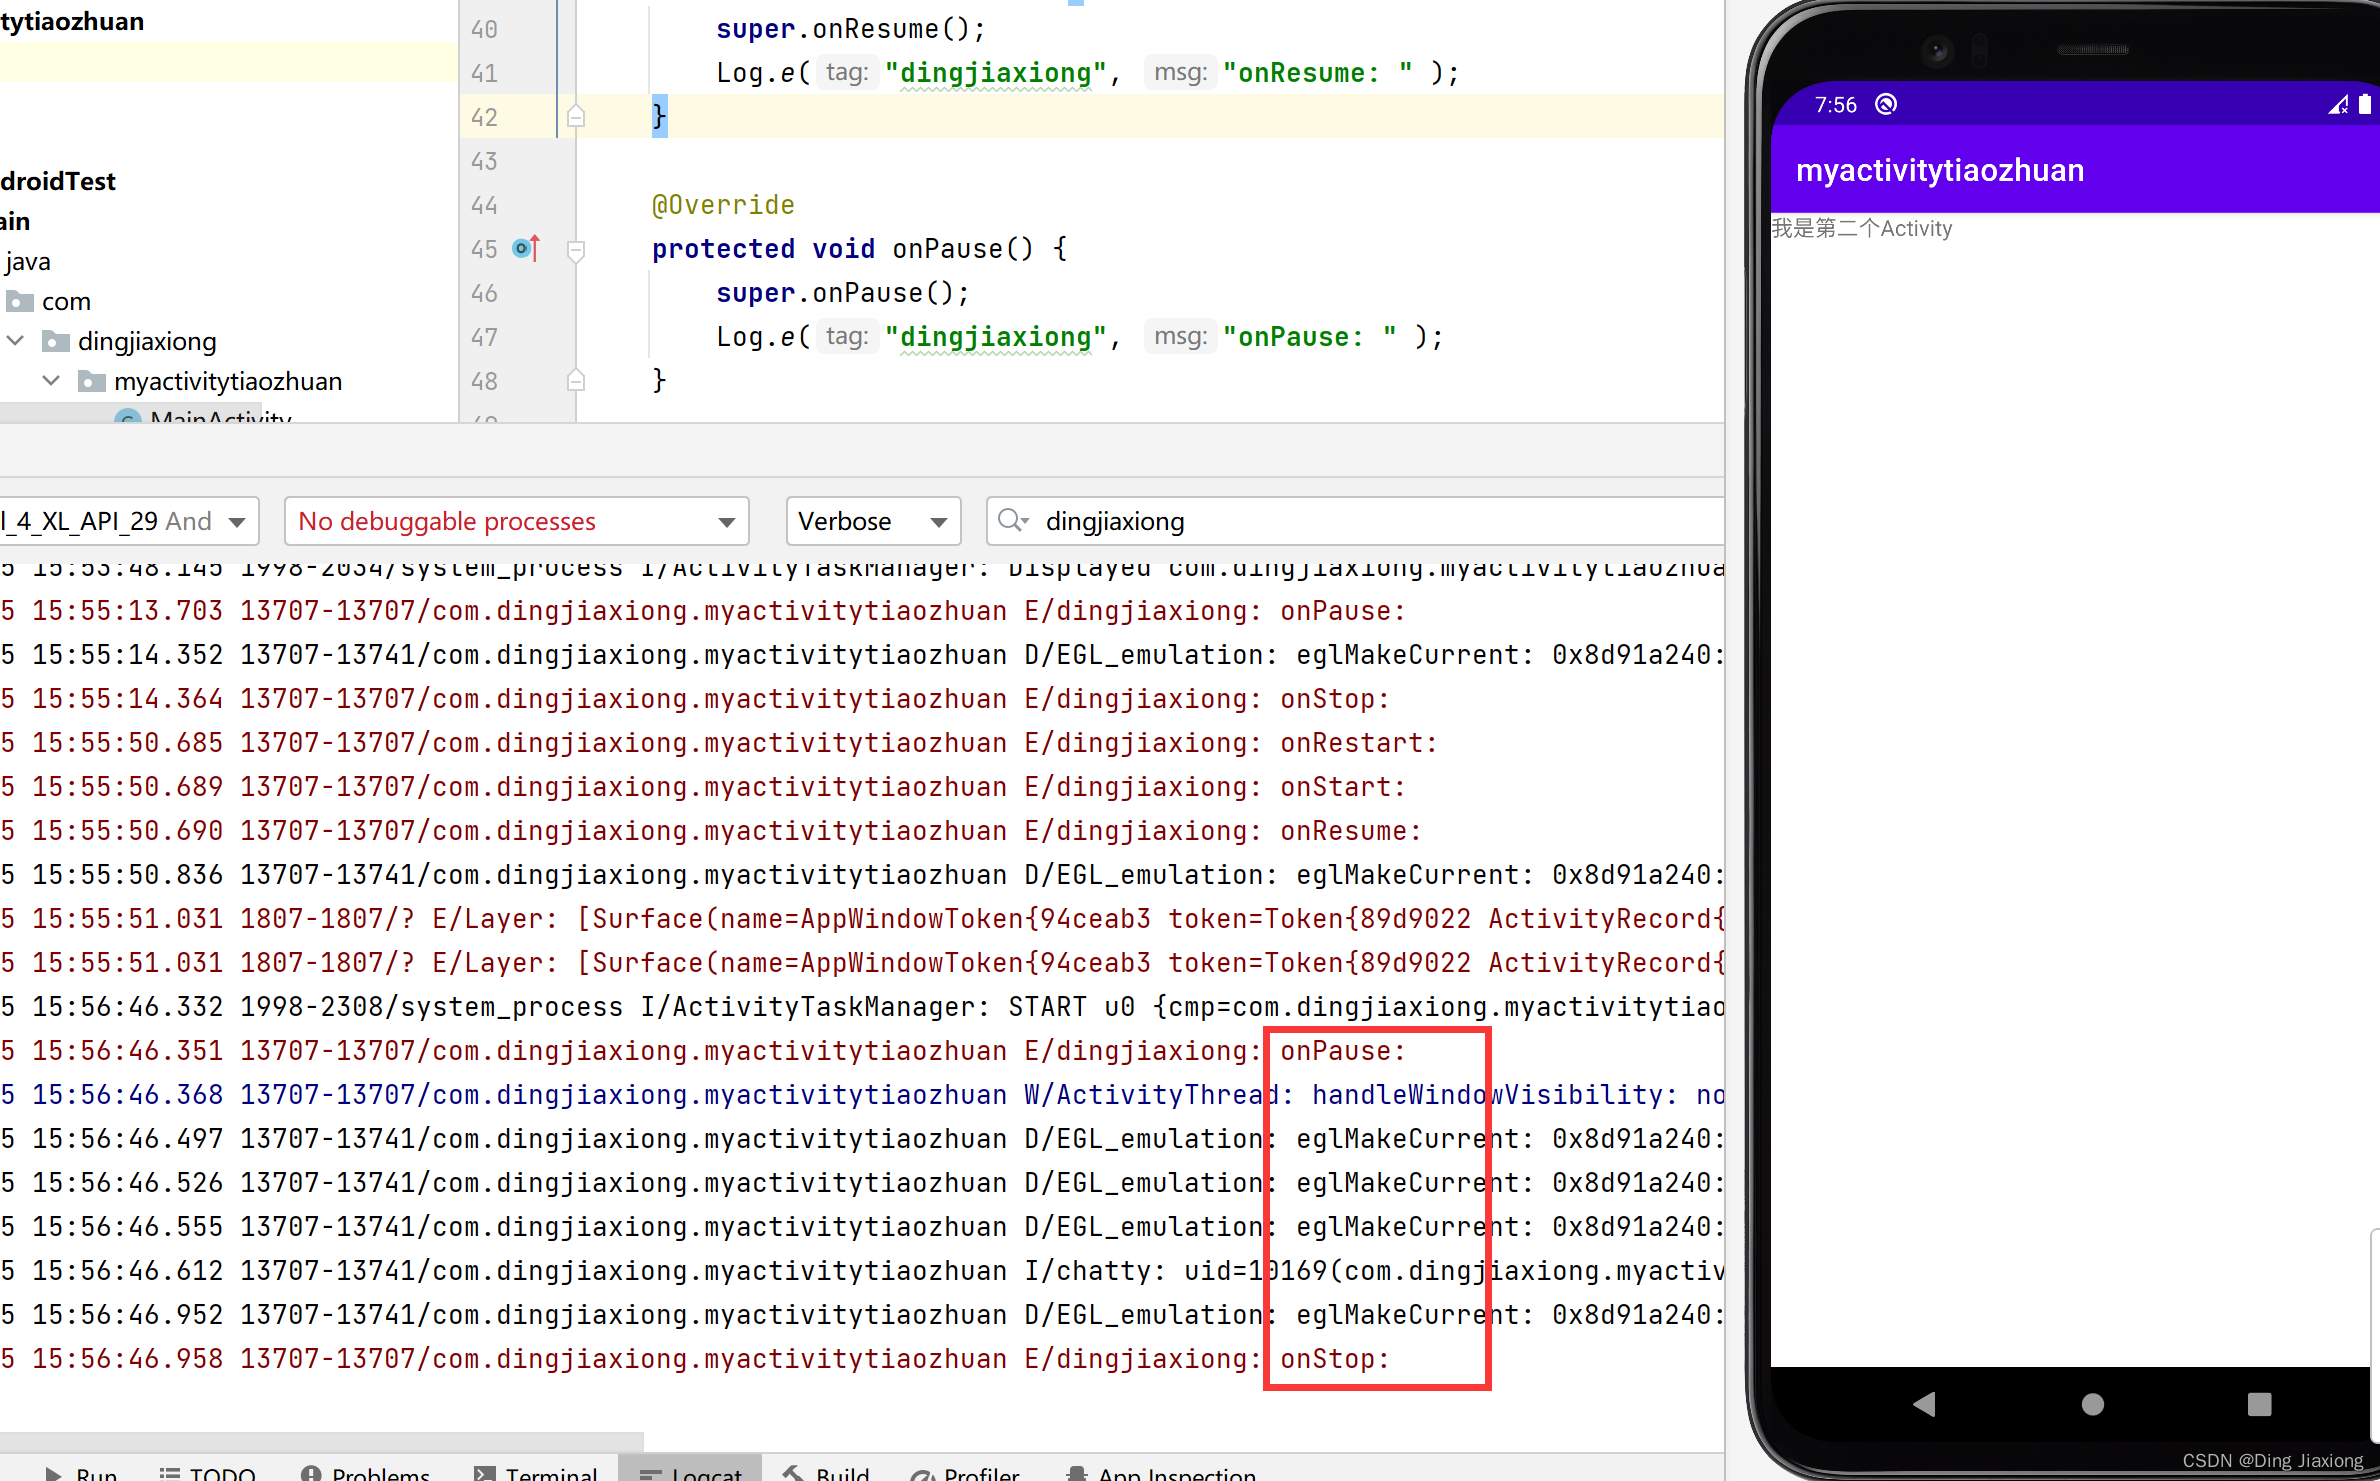
Task: Select the dingjiaxiong folder row
Action: coord(129,341)
